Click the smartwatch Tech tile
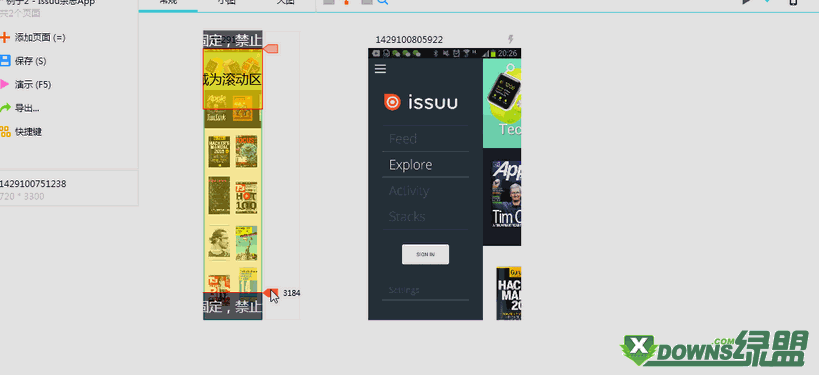The image size is (819, 375). (x=502, y=103)
